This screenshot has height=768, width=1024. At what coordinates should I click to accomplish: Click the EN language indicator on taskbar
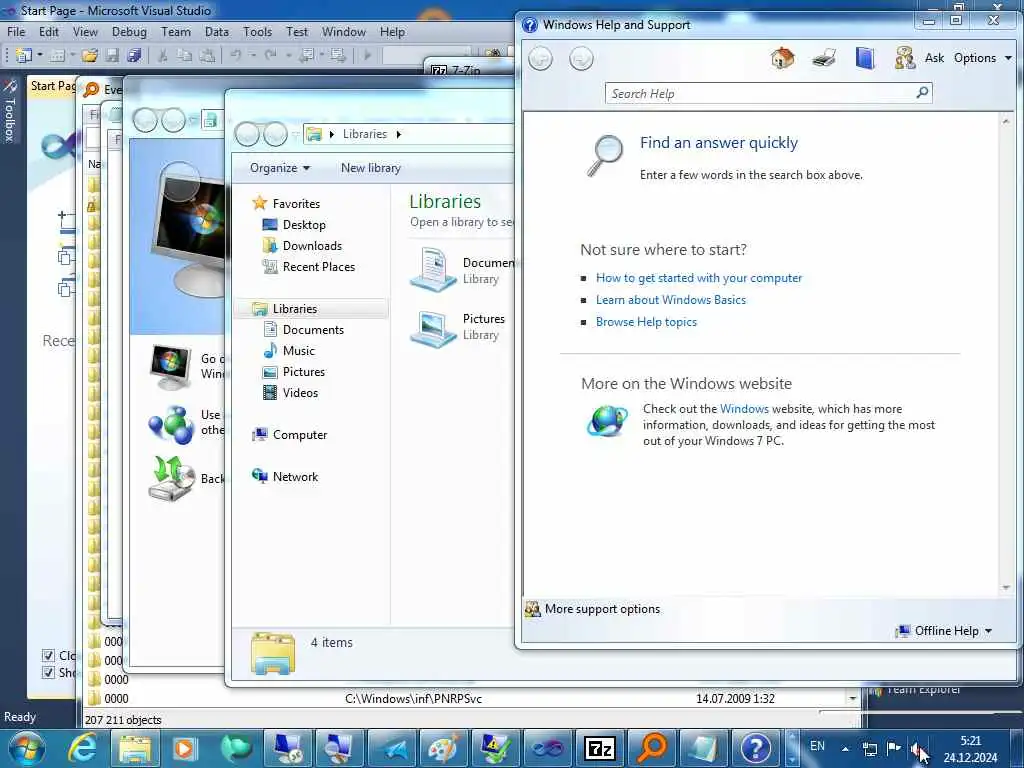point(817,746)
